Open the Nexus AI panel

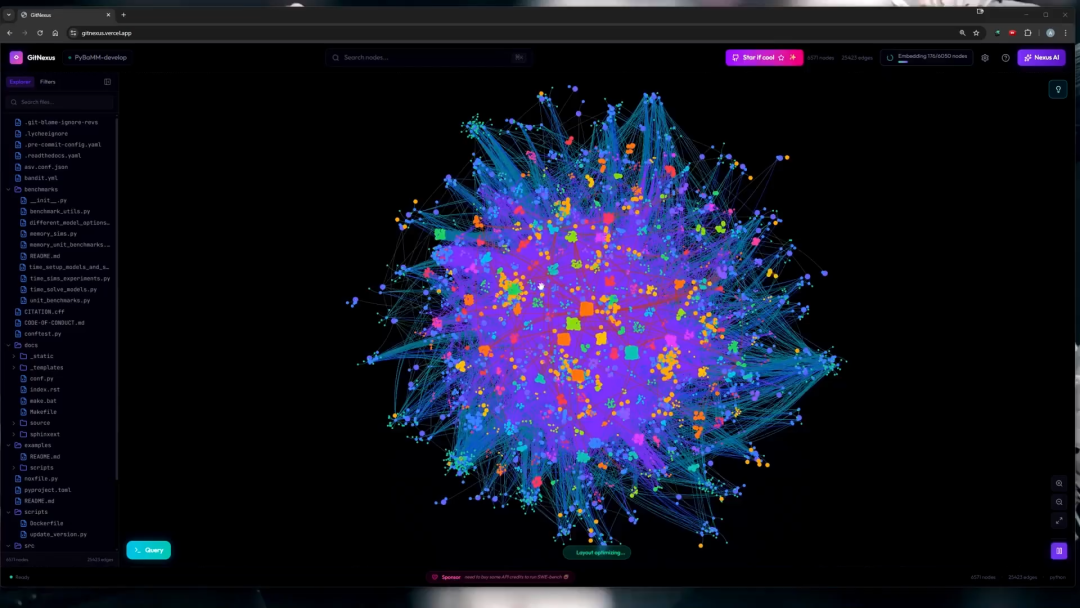[1041, 58]
